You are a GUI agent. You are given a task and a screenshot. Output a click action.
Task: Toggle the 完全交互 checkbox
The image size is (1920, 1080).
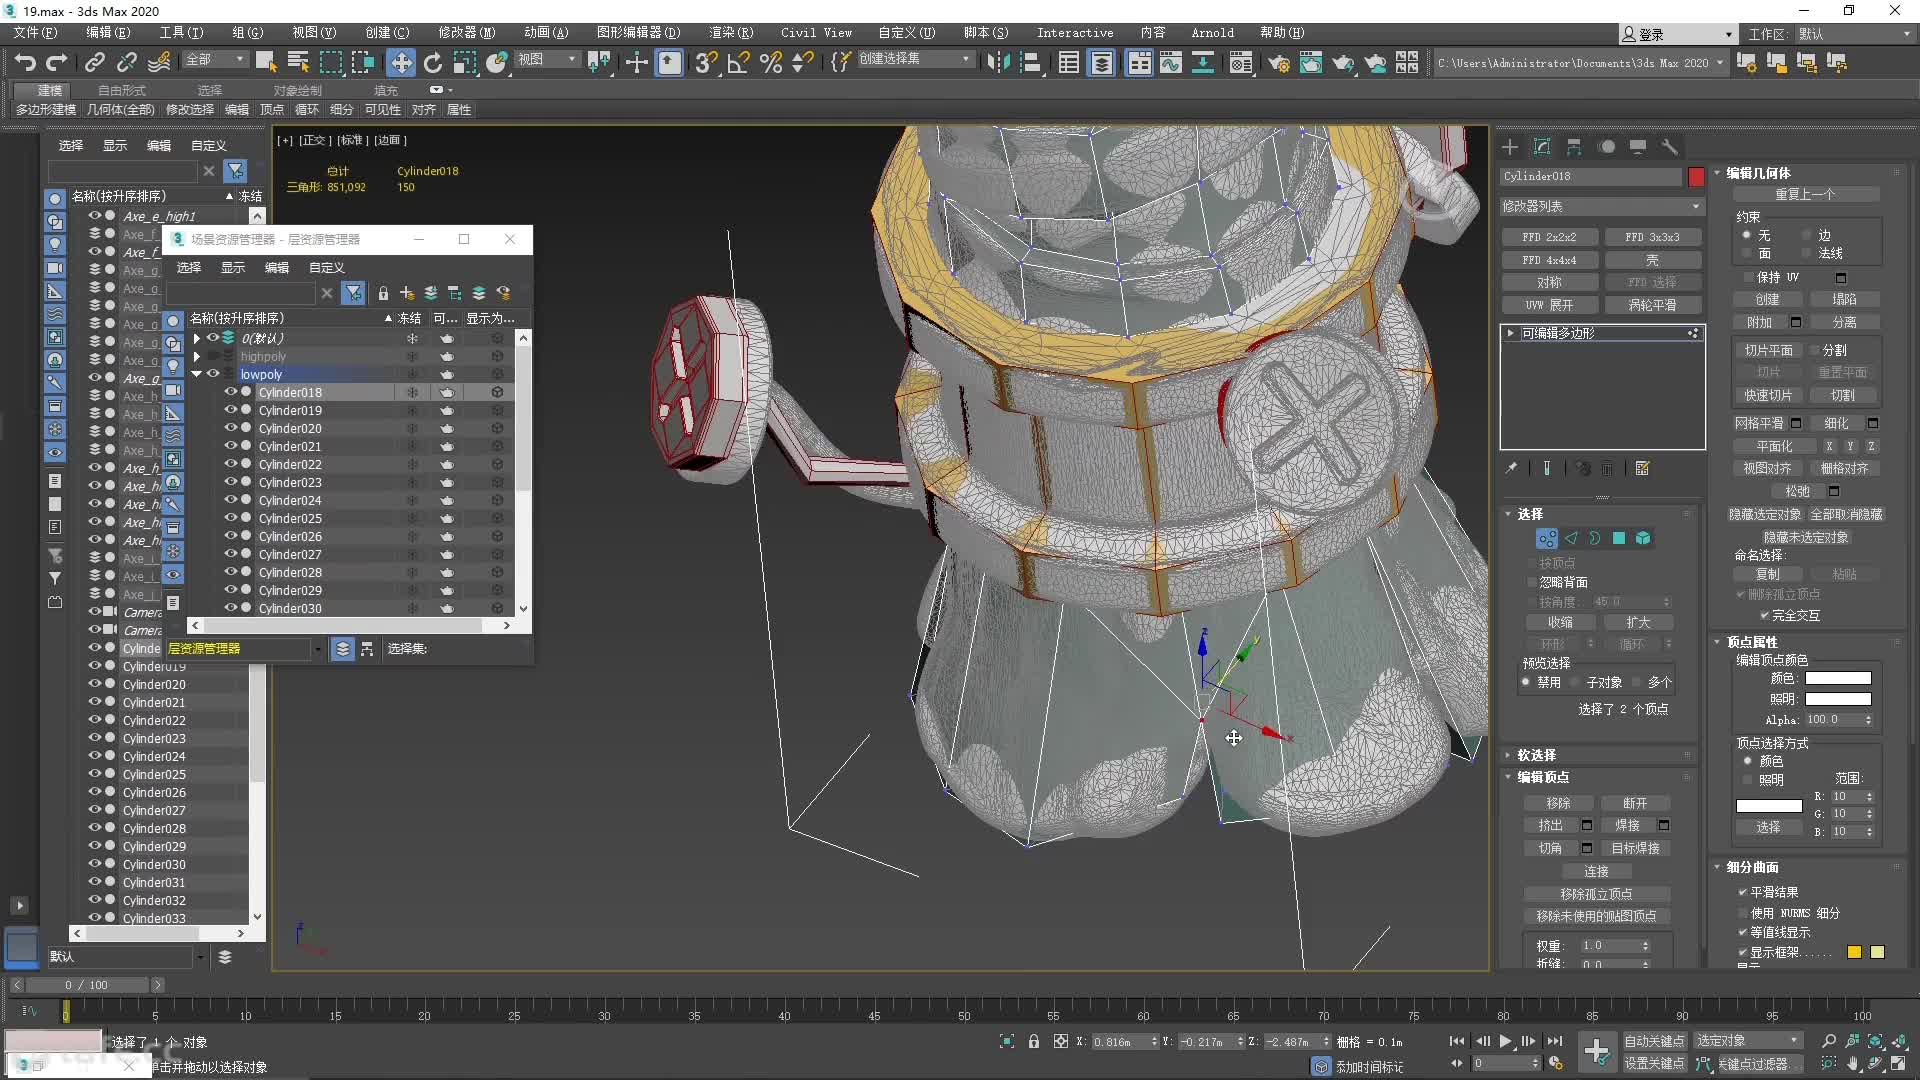(1764, 616)
